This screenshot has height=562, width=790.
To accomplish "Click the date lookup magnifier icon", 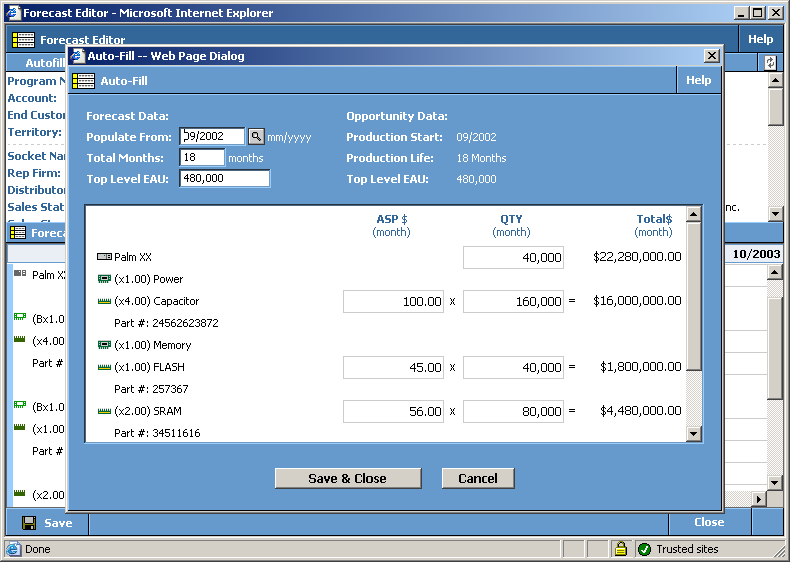I will coord(256,137).
